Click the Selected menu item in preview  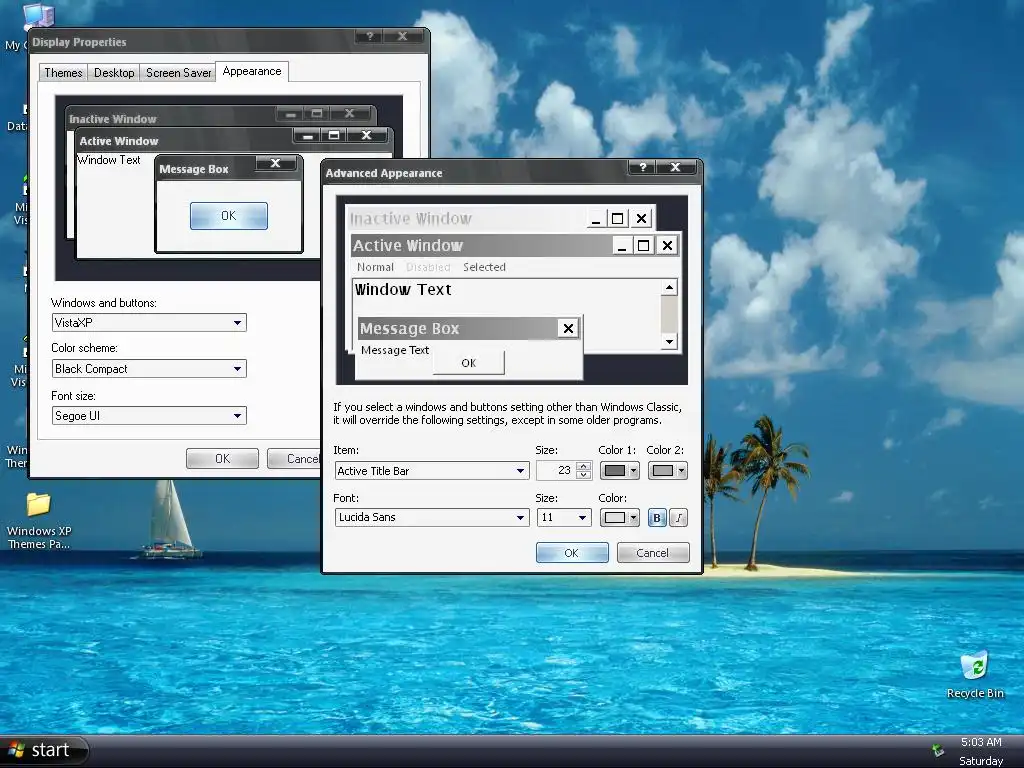pos(485,267)
